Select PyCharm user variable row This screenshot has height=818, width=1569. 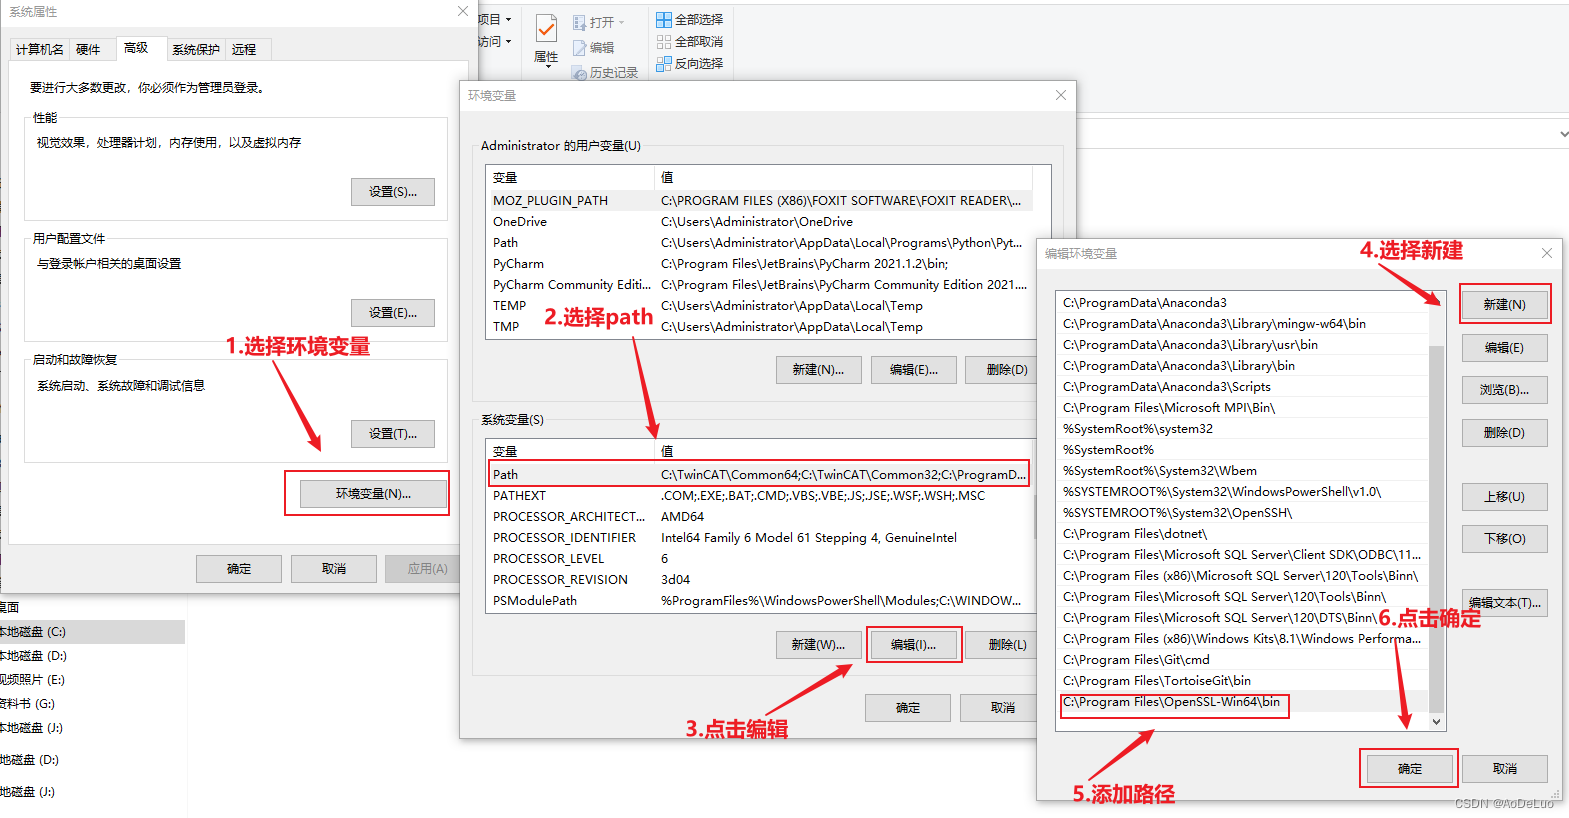759,264
